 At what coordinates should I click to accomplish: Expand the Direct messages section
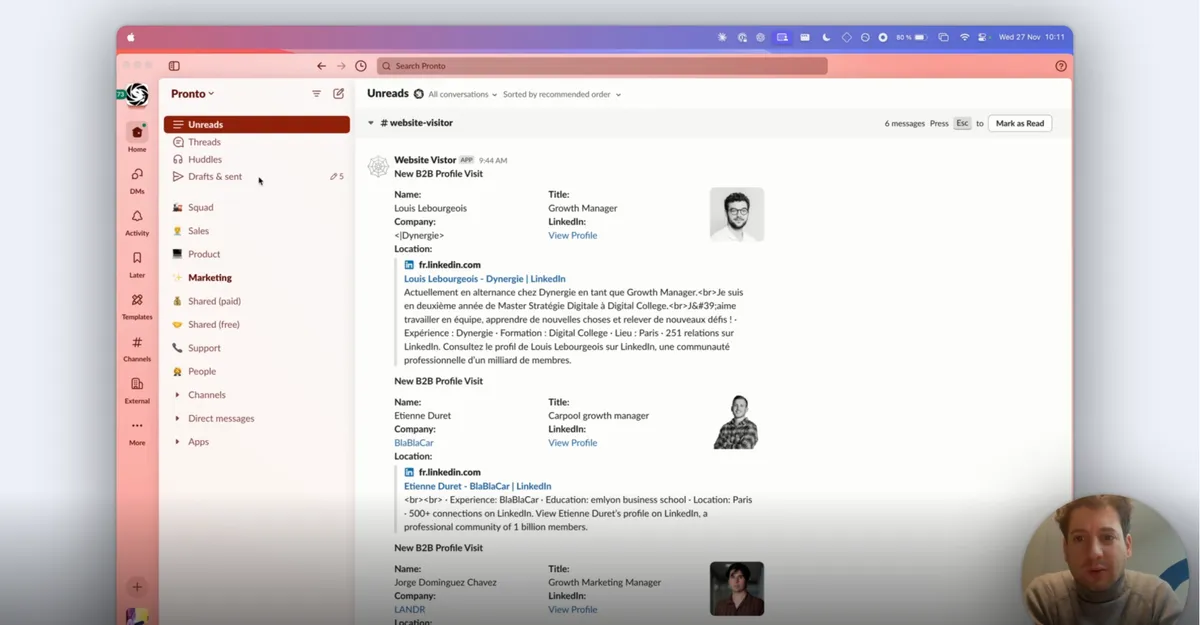[x=177, y=418]
